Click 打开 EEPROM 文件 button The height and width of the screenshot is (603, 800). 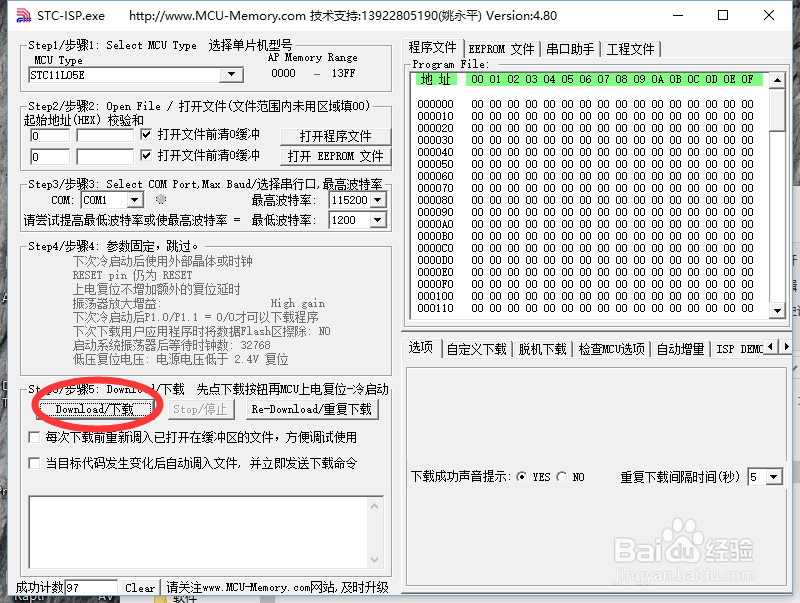pos(335,156)
